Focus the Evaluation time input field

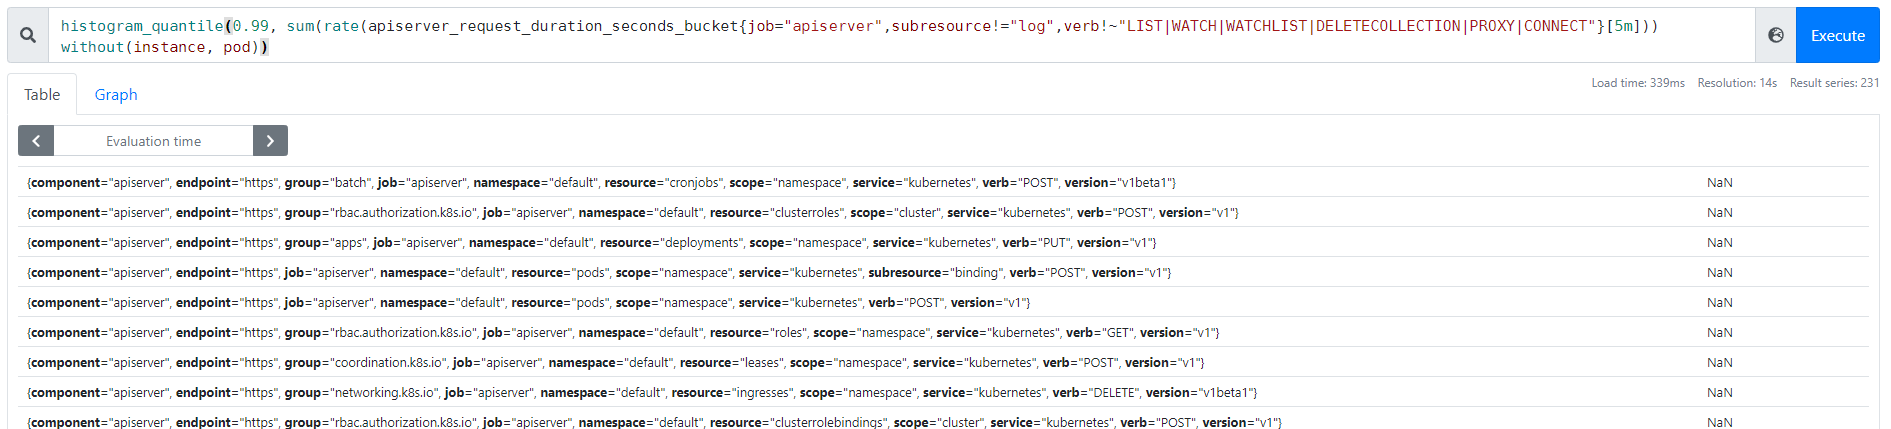click(153, 141)
